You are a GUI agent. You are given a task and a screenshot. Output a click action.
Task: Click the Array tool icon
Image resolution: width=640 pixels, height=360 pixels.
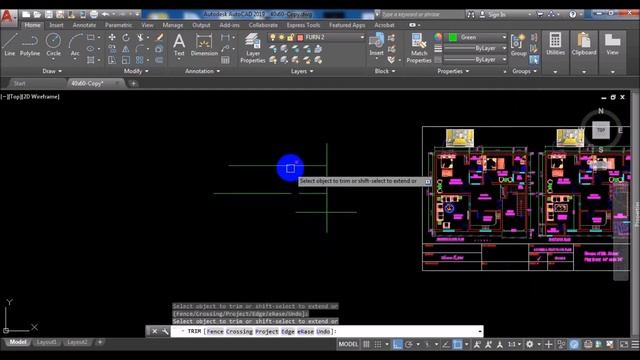(x=140, y=60)
